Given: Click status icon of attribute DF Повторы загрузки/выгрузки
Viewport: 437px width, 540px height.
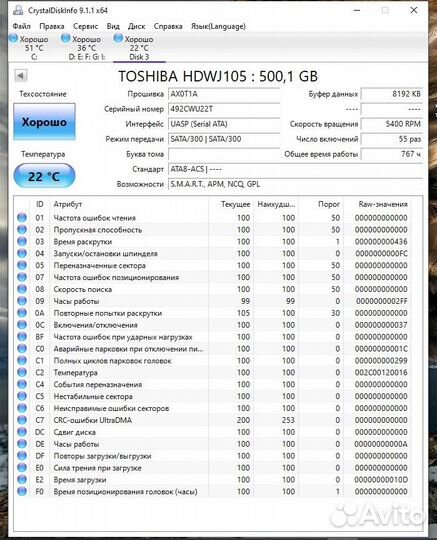Looking at the screenshot, I should (22, 456).
